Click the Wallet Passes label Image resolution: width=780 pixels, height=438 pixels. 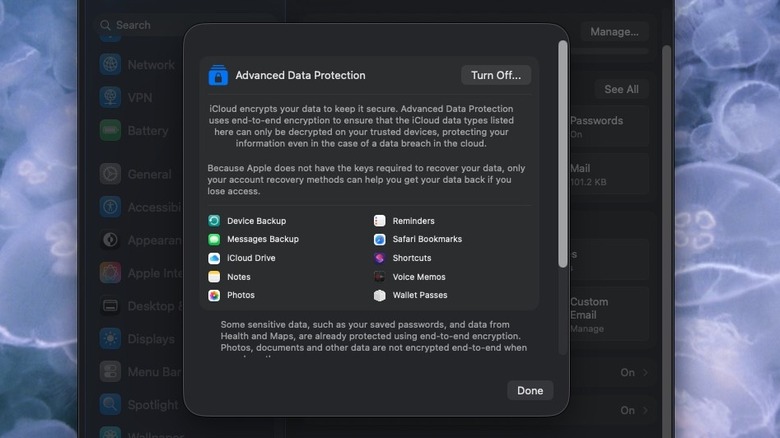[420, 295]
